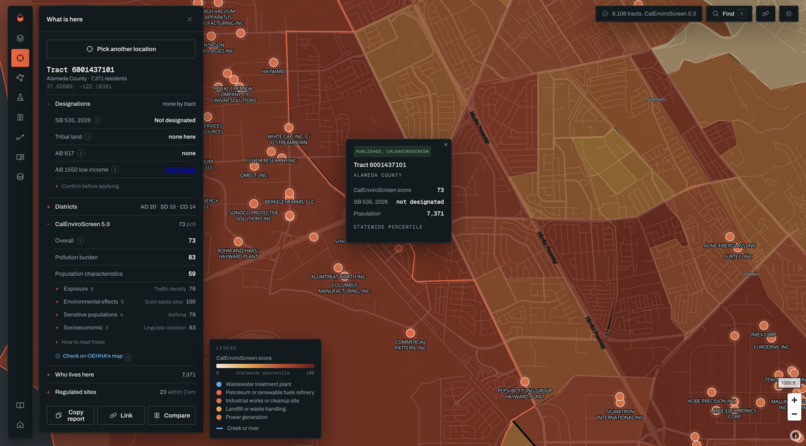Close the What is here panel

(189, 20)
